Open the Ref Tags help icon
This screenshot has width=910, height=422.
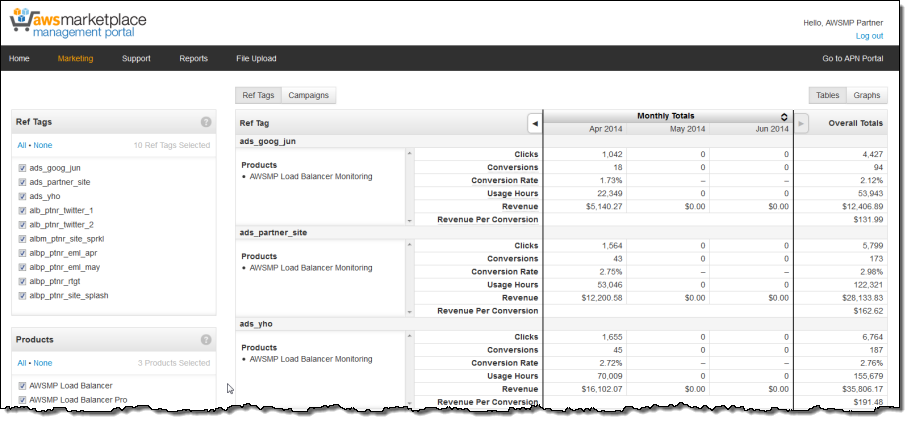pos(206,122)
